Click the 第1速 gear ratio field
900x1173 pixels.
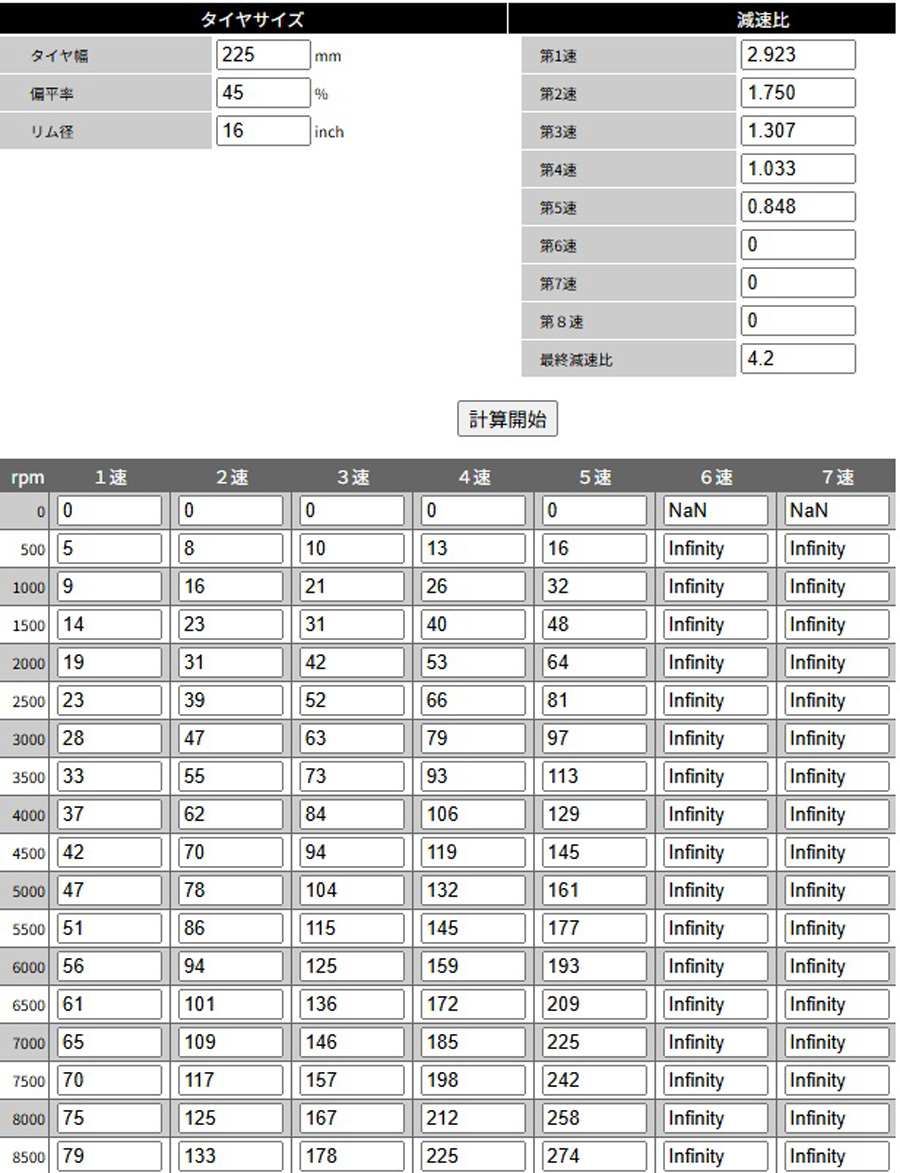click(797, 55)
